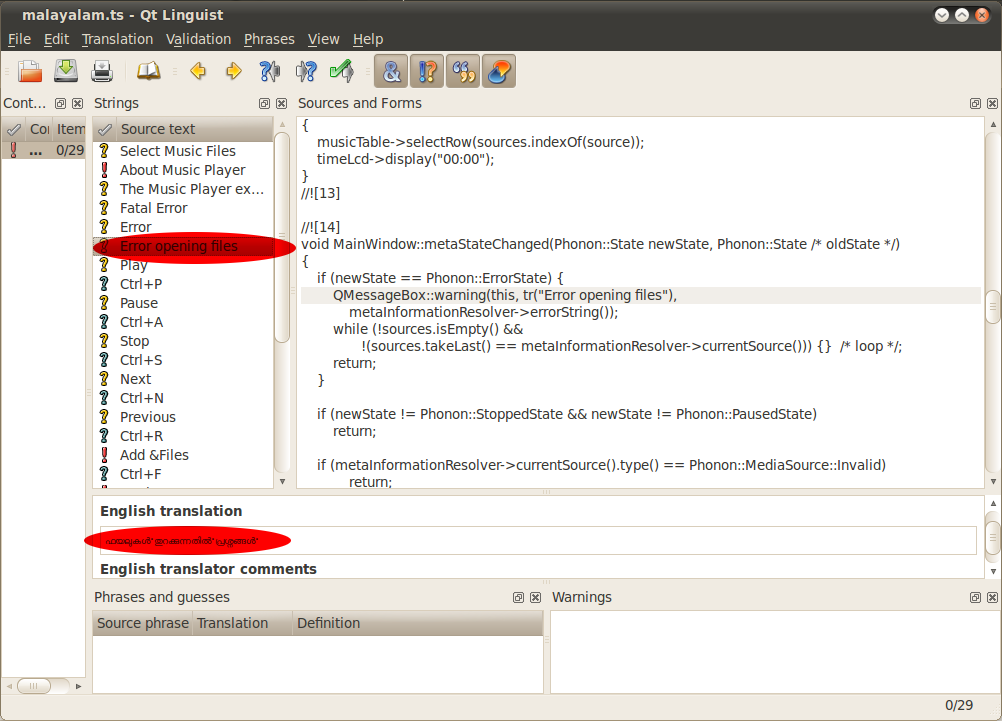Image resolution: width=1002 pixels, height=721 pixels.
Task: Select the 'Ctrl+P' string row
Action: pyautogui.click(x=184, y=284)
